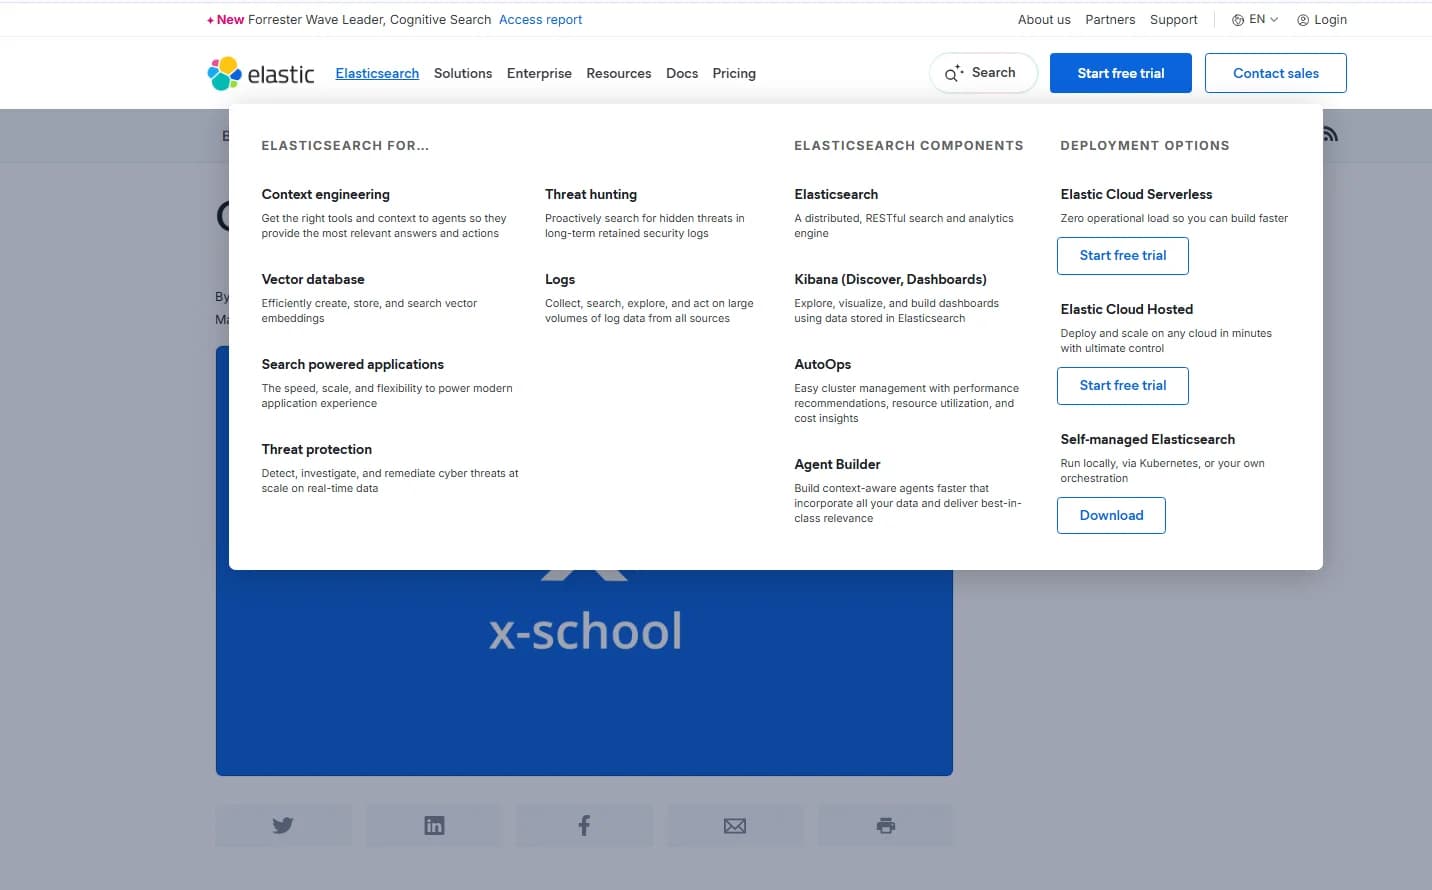Open the Solutions menu
This screenshot has width=1432, height=890.
pyautogui.click(x=463, y=73)
